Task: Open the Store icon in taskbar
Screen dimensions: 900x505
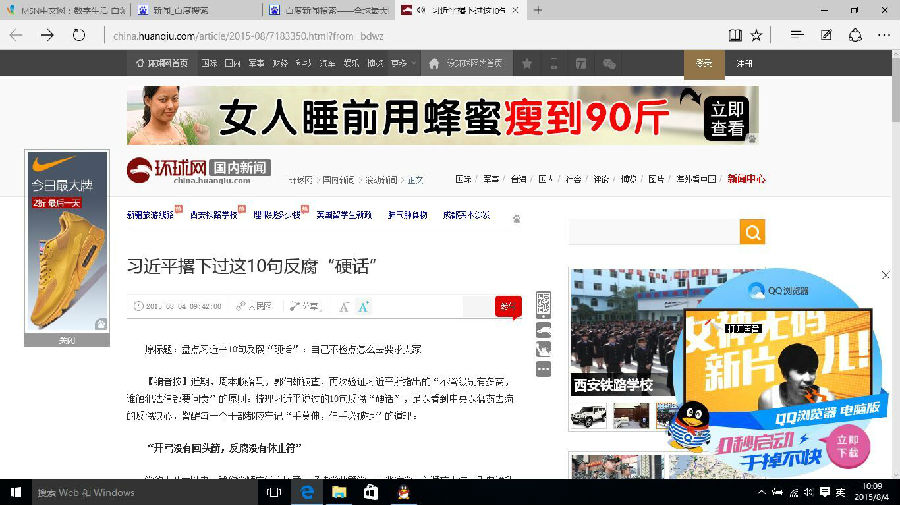Action: 371,492
